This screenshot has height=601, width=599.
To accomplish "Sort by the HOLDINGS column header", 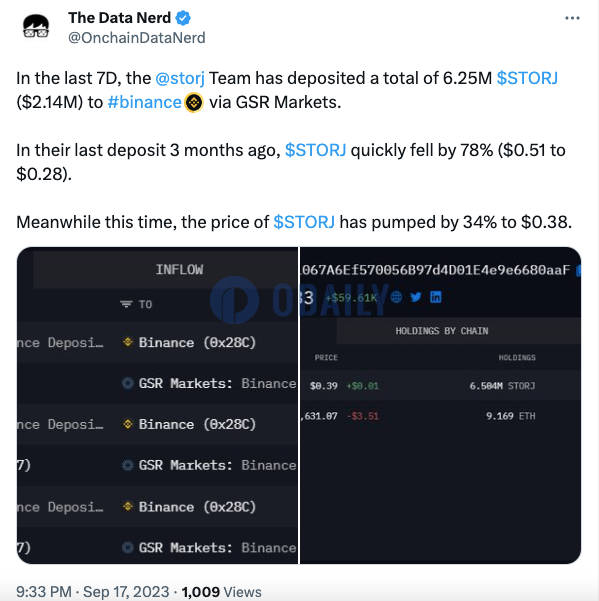I will pyautogui.click(x=517, y=358).
